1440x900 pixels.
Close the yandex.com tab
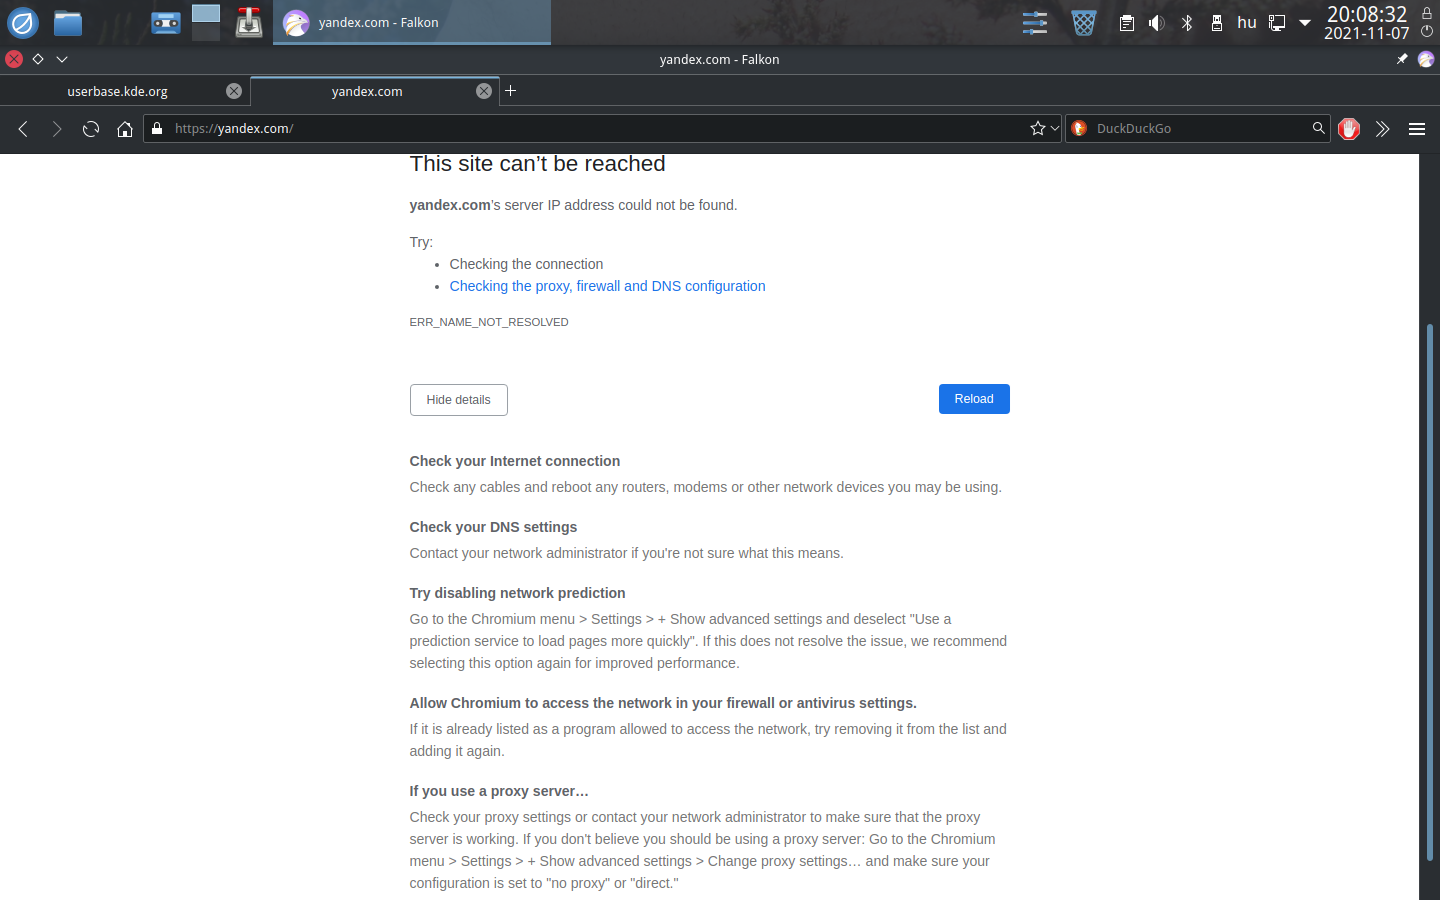pos(484,91)
